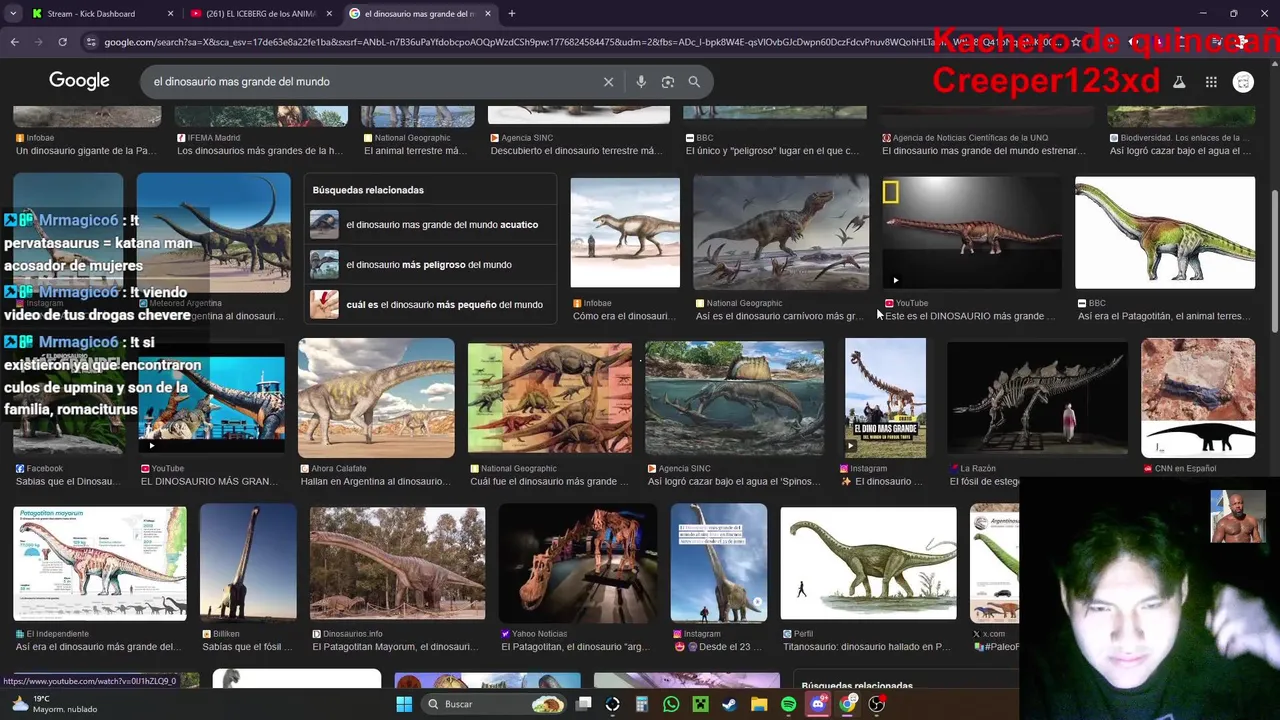Open Yahoo Noticias museum skeleton image
The width and height of the screenshot is (1280, 720).
click(x=578, y=563)
